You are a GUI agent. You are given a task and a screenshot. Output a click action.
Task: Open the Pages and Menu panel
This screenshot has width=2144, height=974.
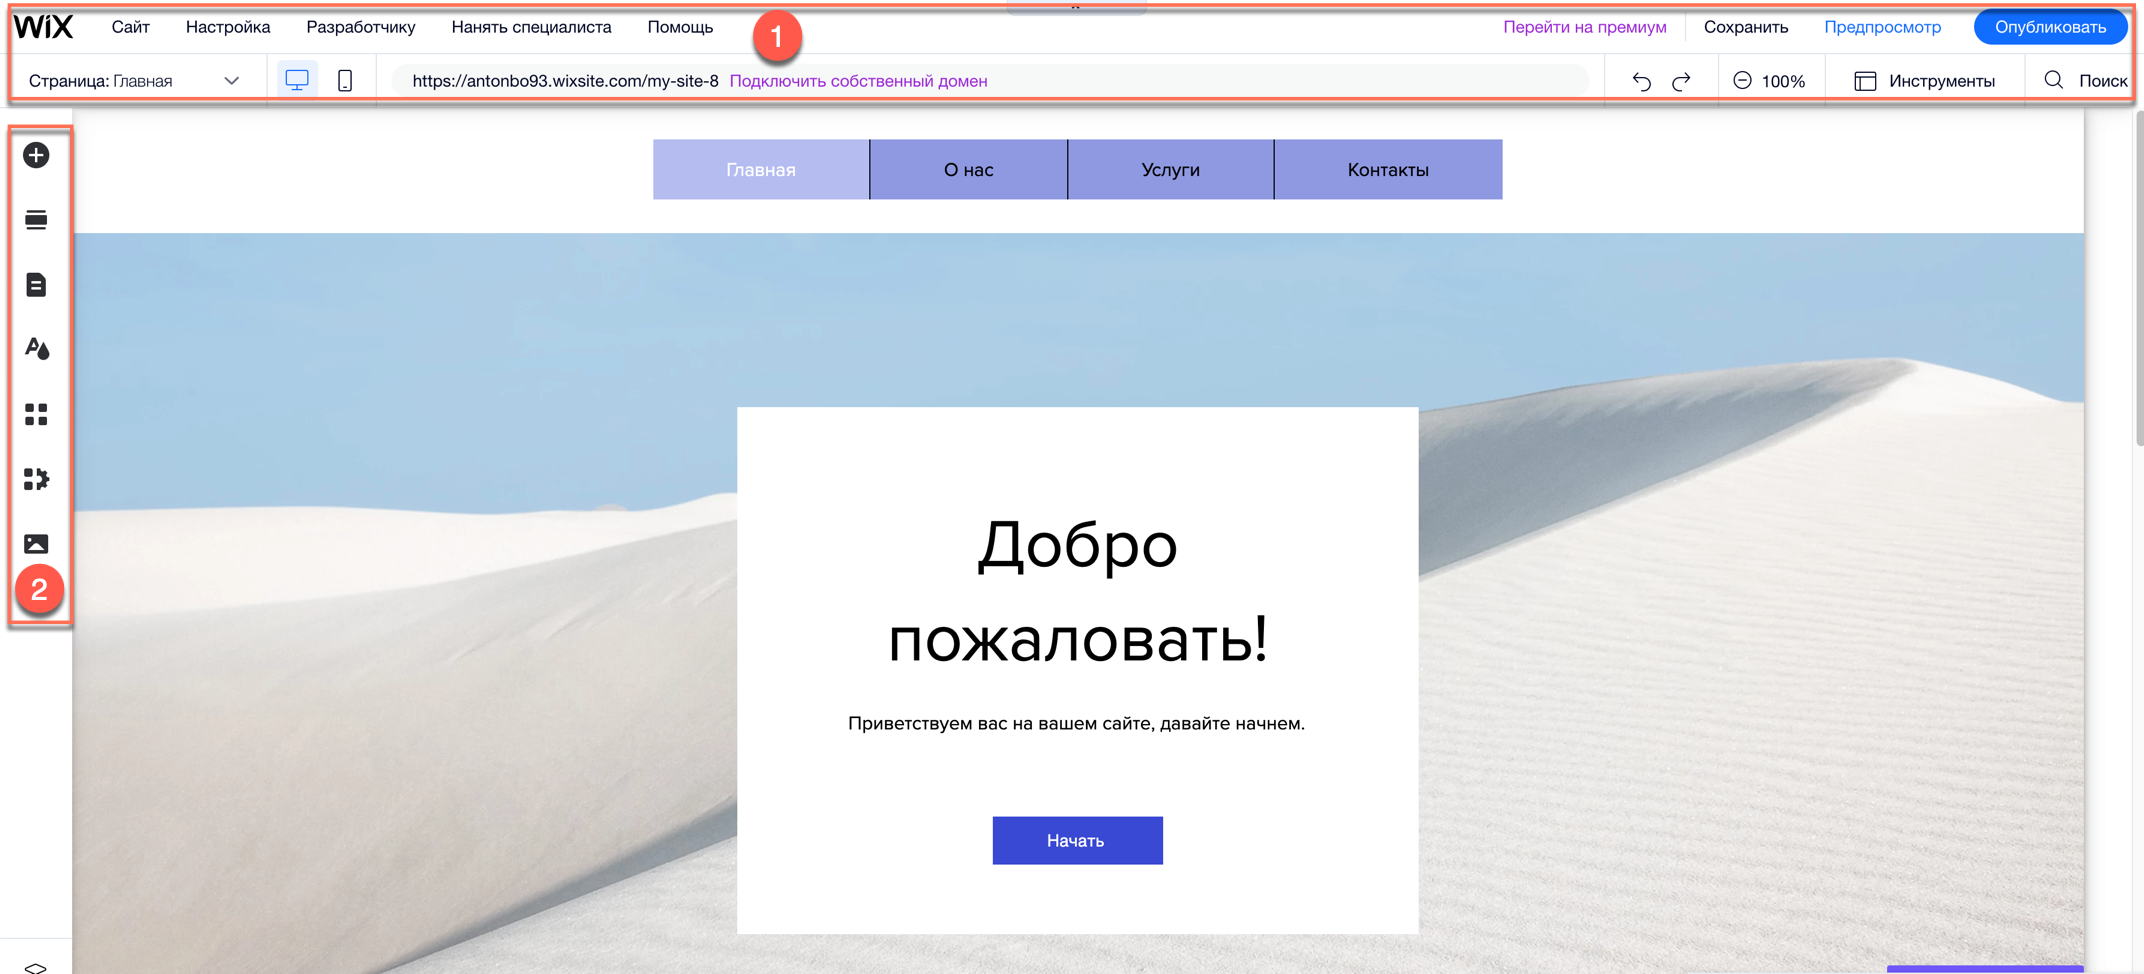coord(36,285)
